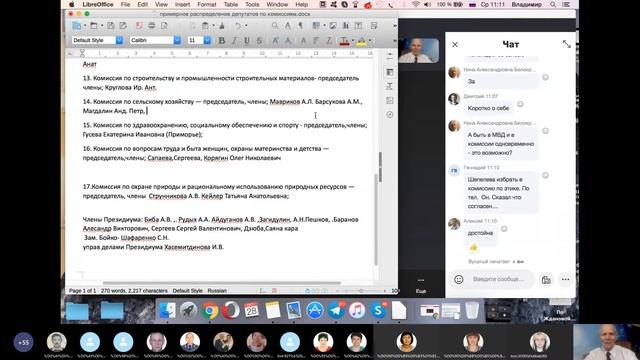
Task: Expand the Insert Table dropdown arrow
Action: click(x=324, y=26)
